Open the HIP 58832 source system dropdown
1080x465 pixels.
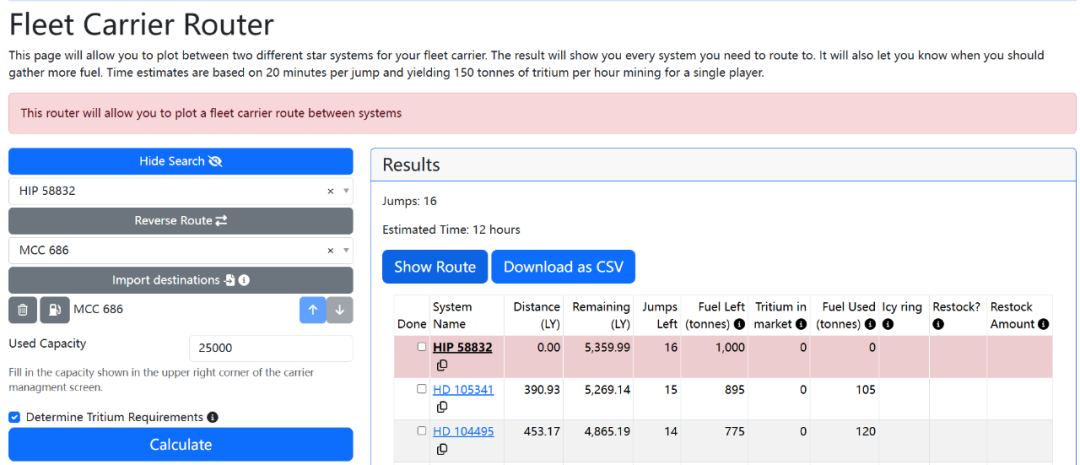(x=346, y=191)
